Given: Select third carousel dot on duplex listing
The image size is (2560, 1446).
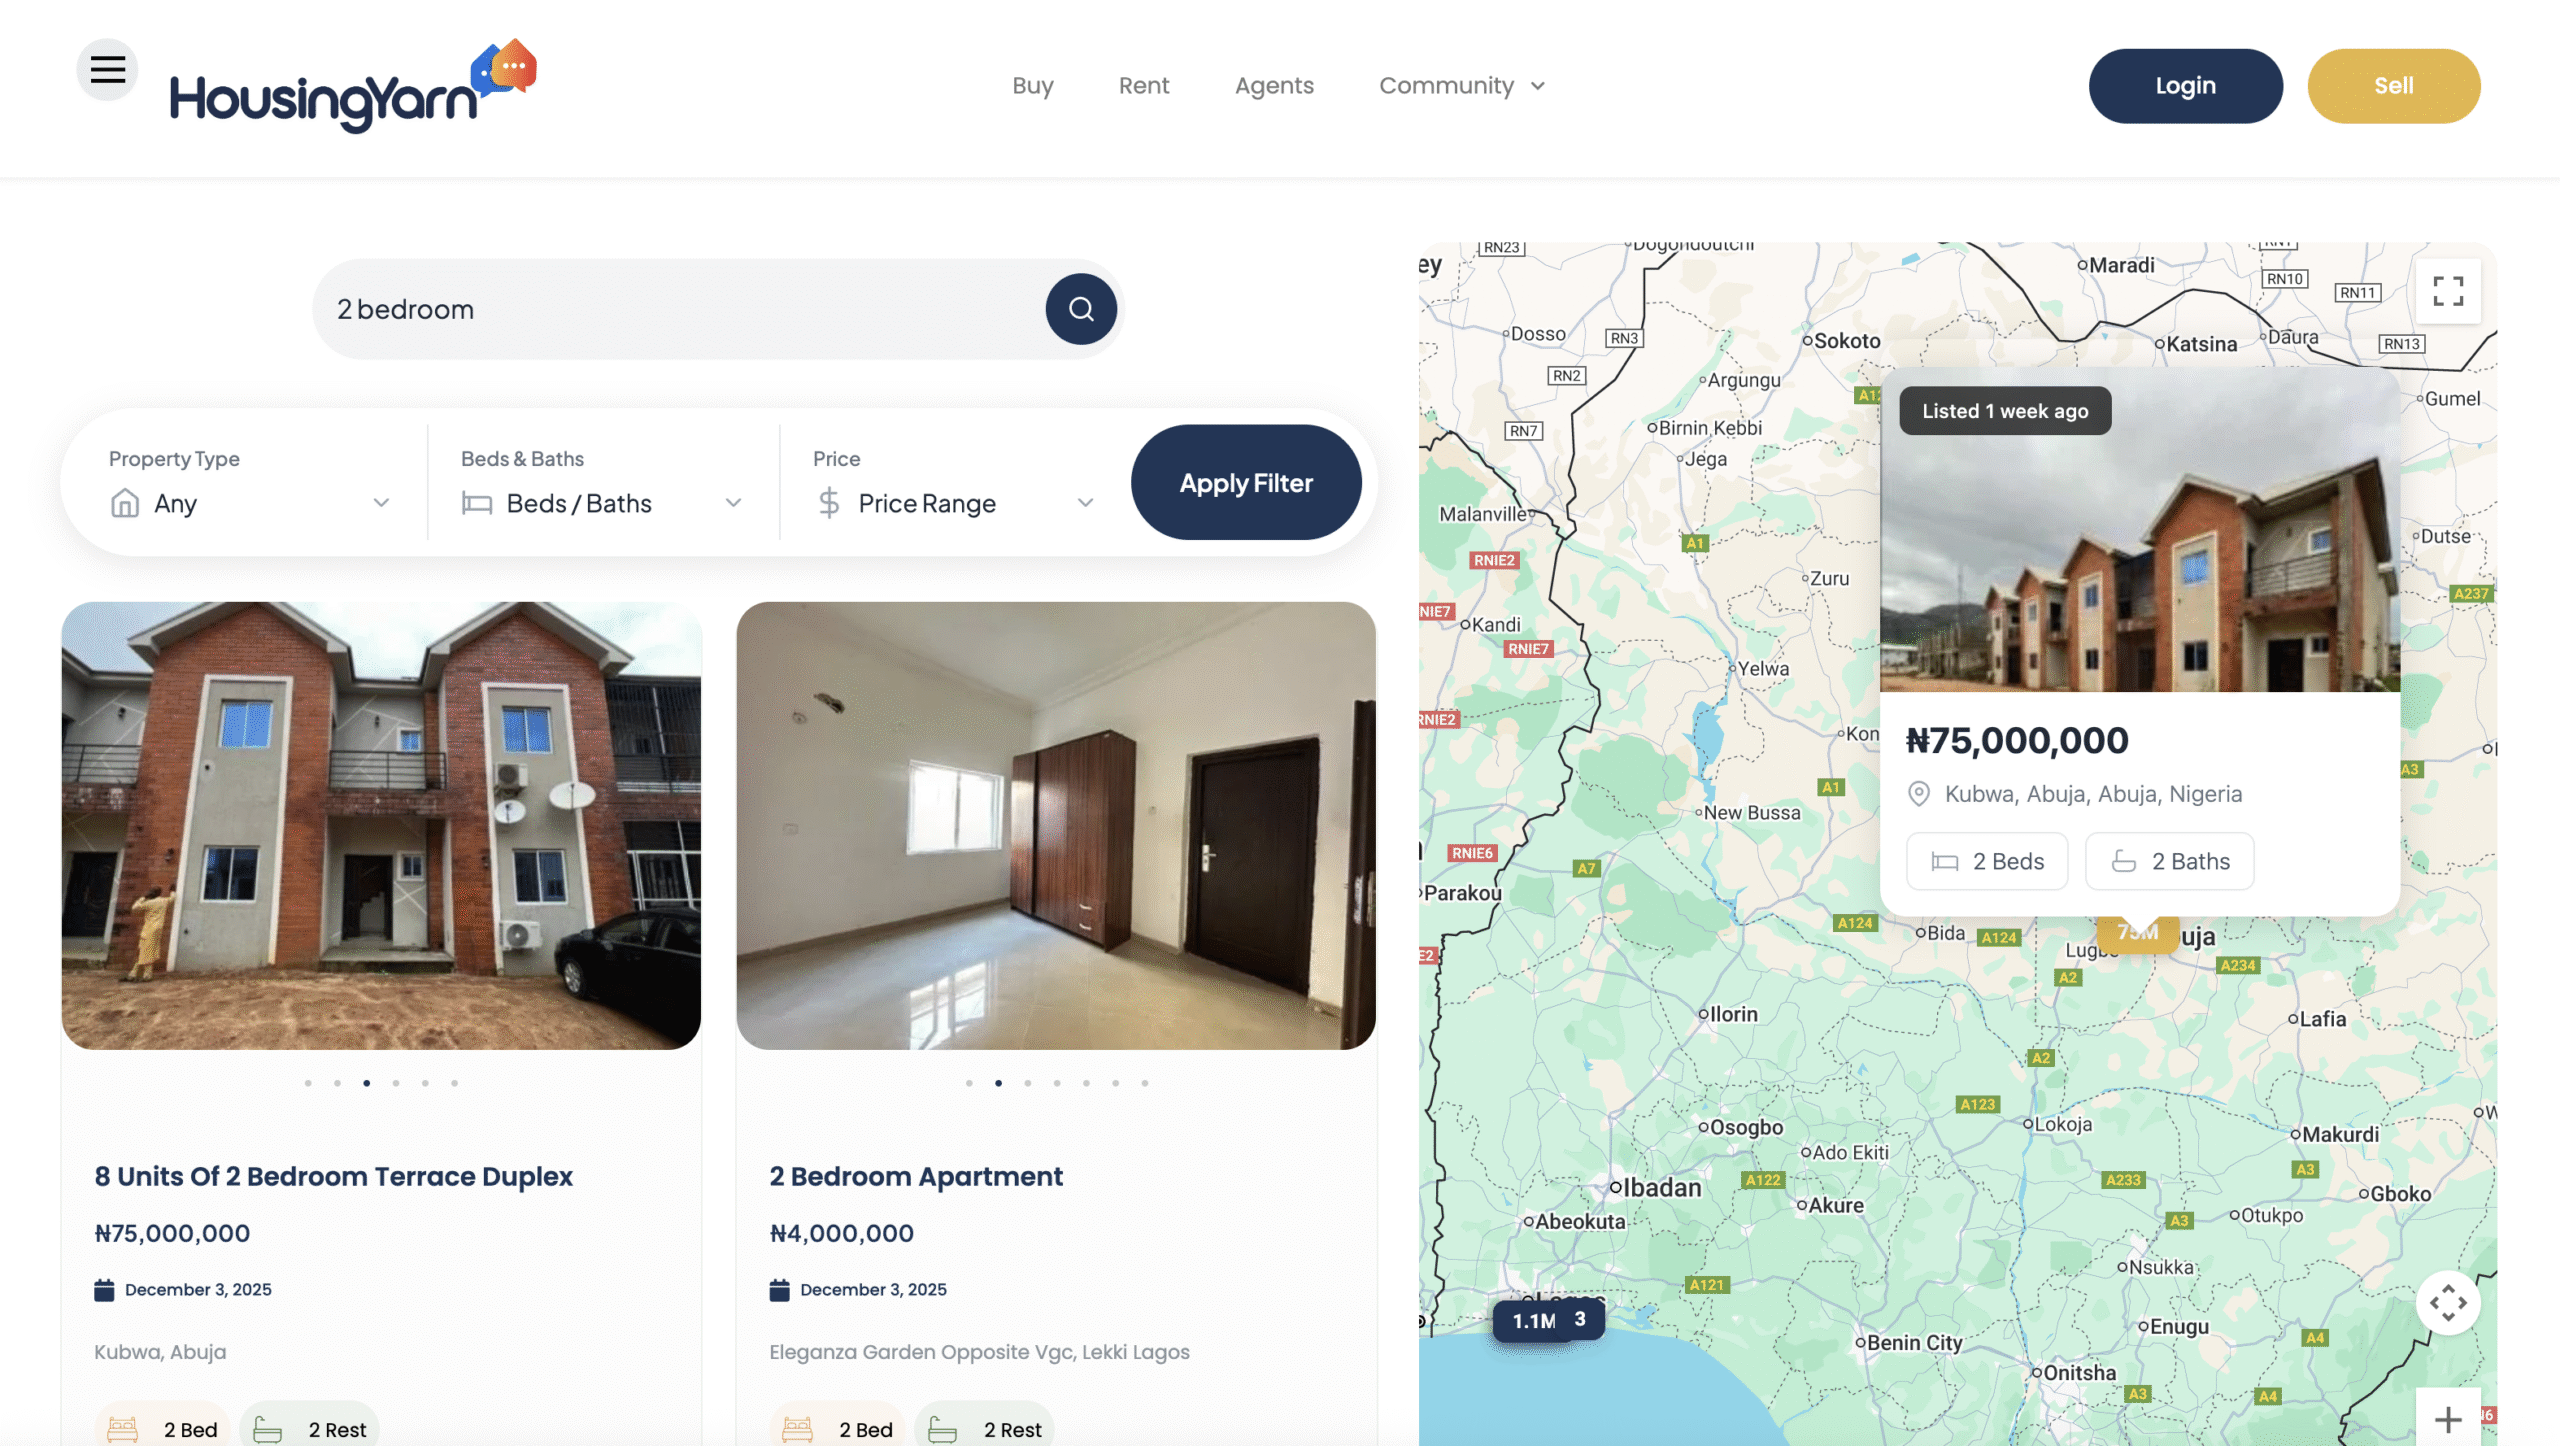Looking at the screenshot, I should pos(367,1083).
